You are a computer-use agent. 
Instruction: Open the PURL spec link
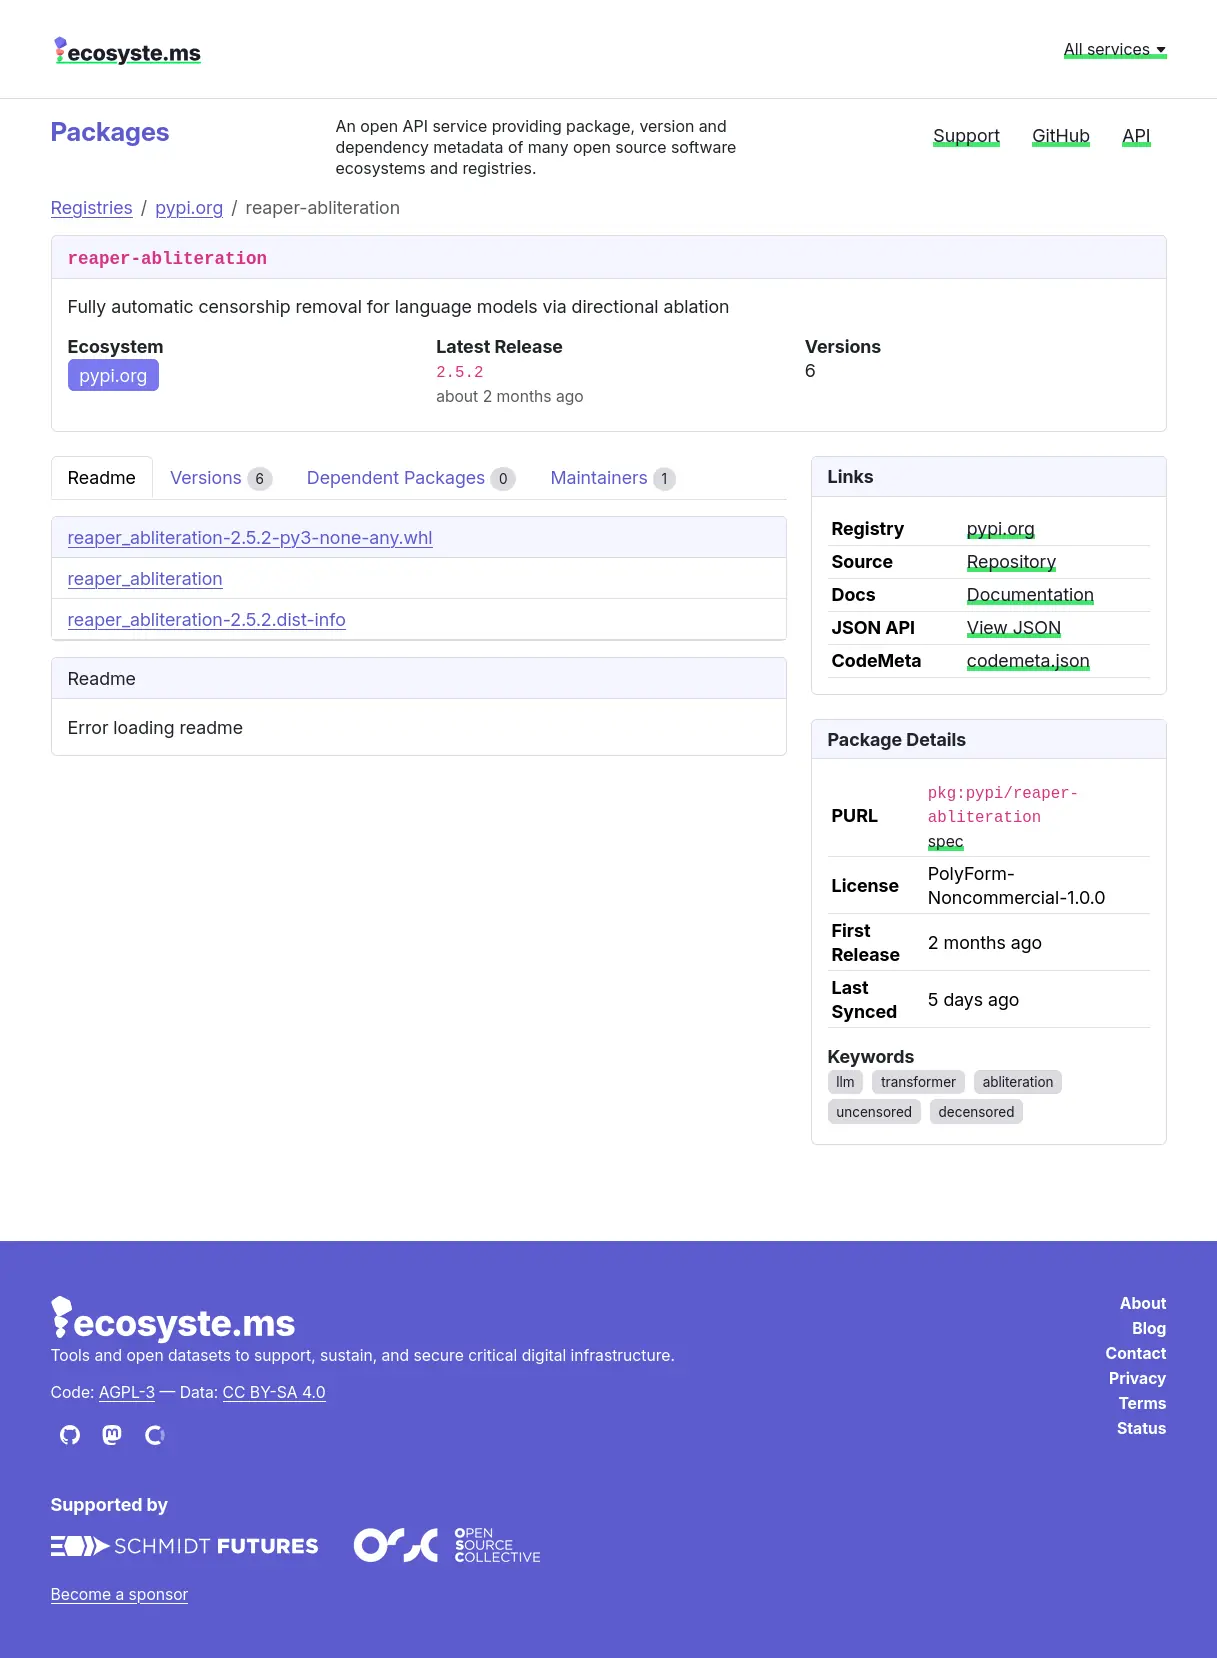point(946,842)
